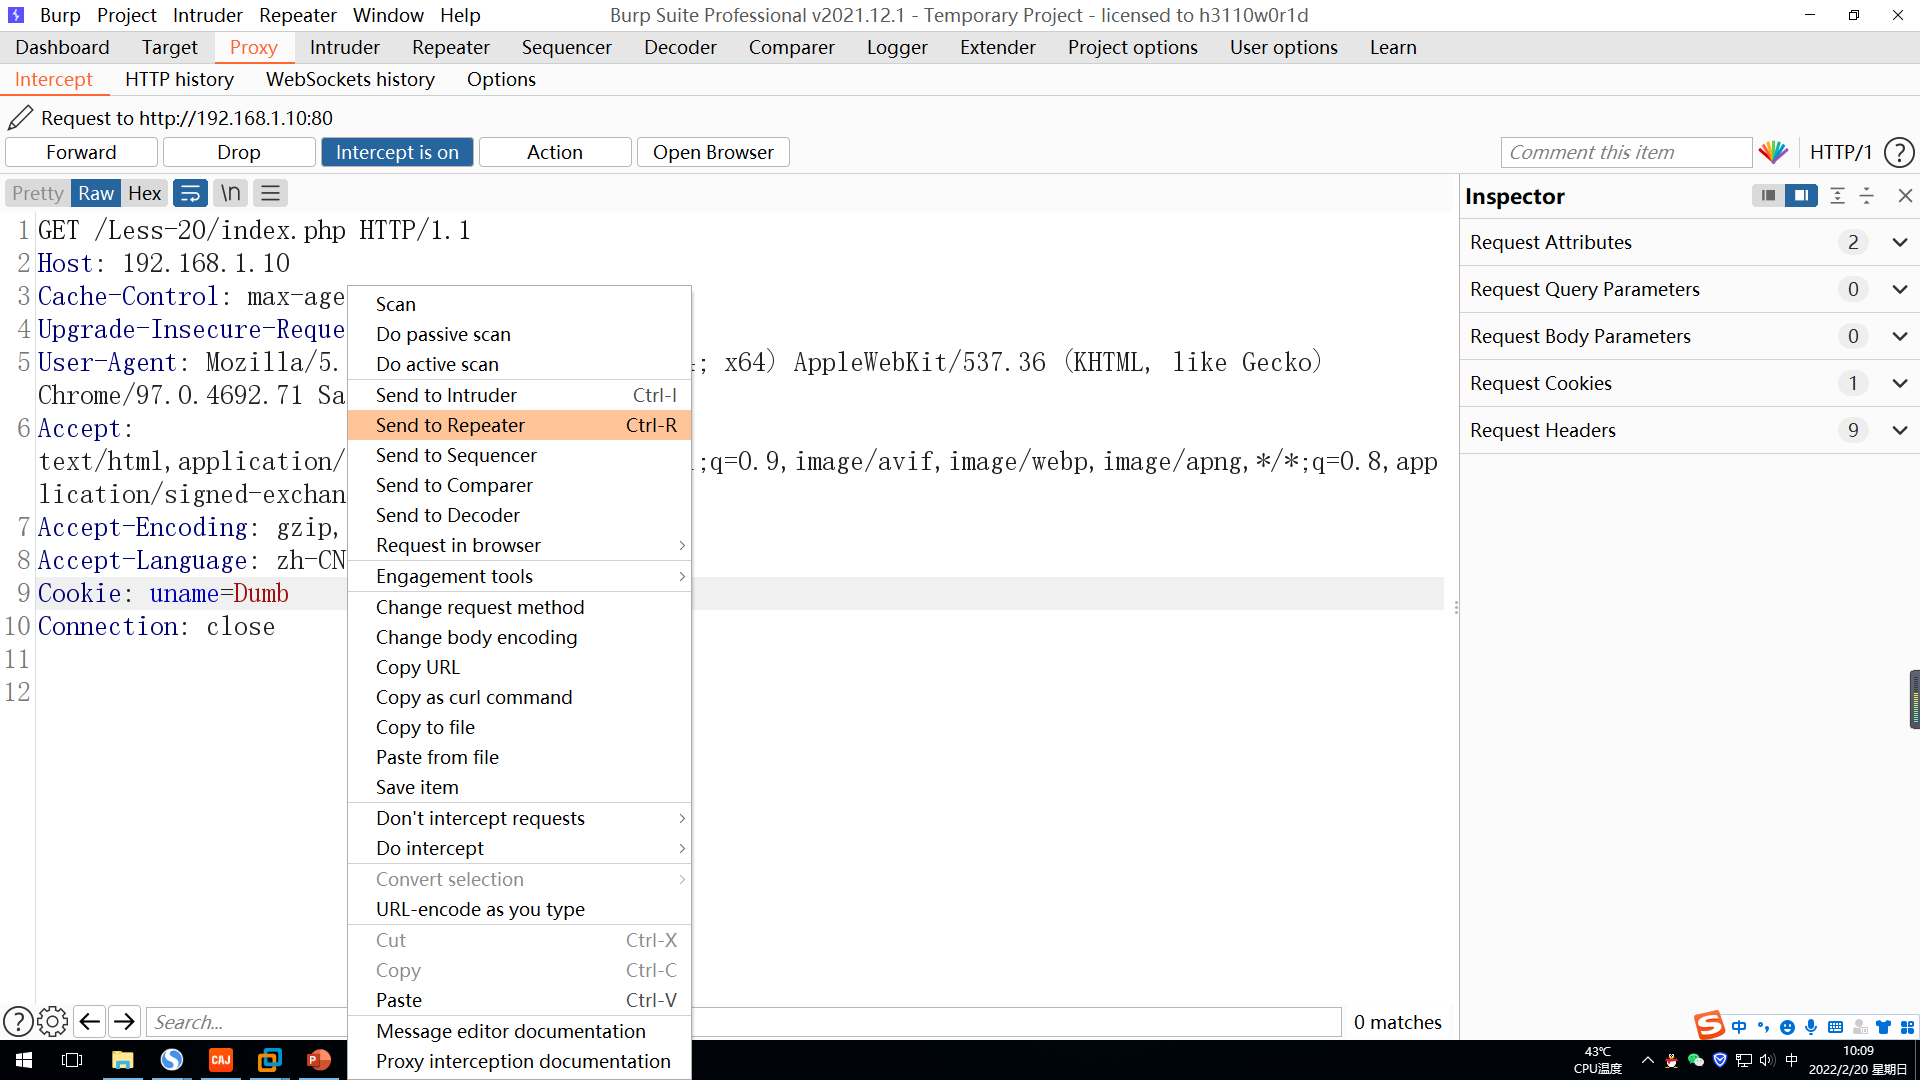Click the Comment this item field
Screen dimensions: 1920x1080
coord(1626,152)
